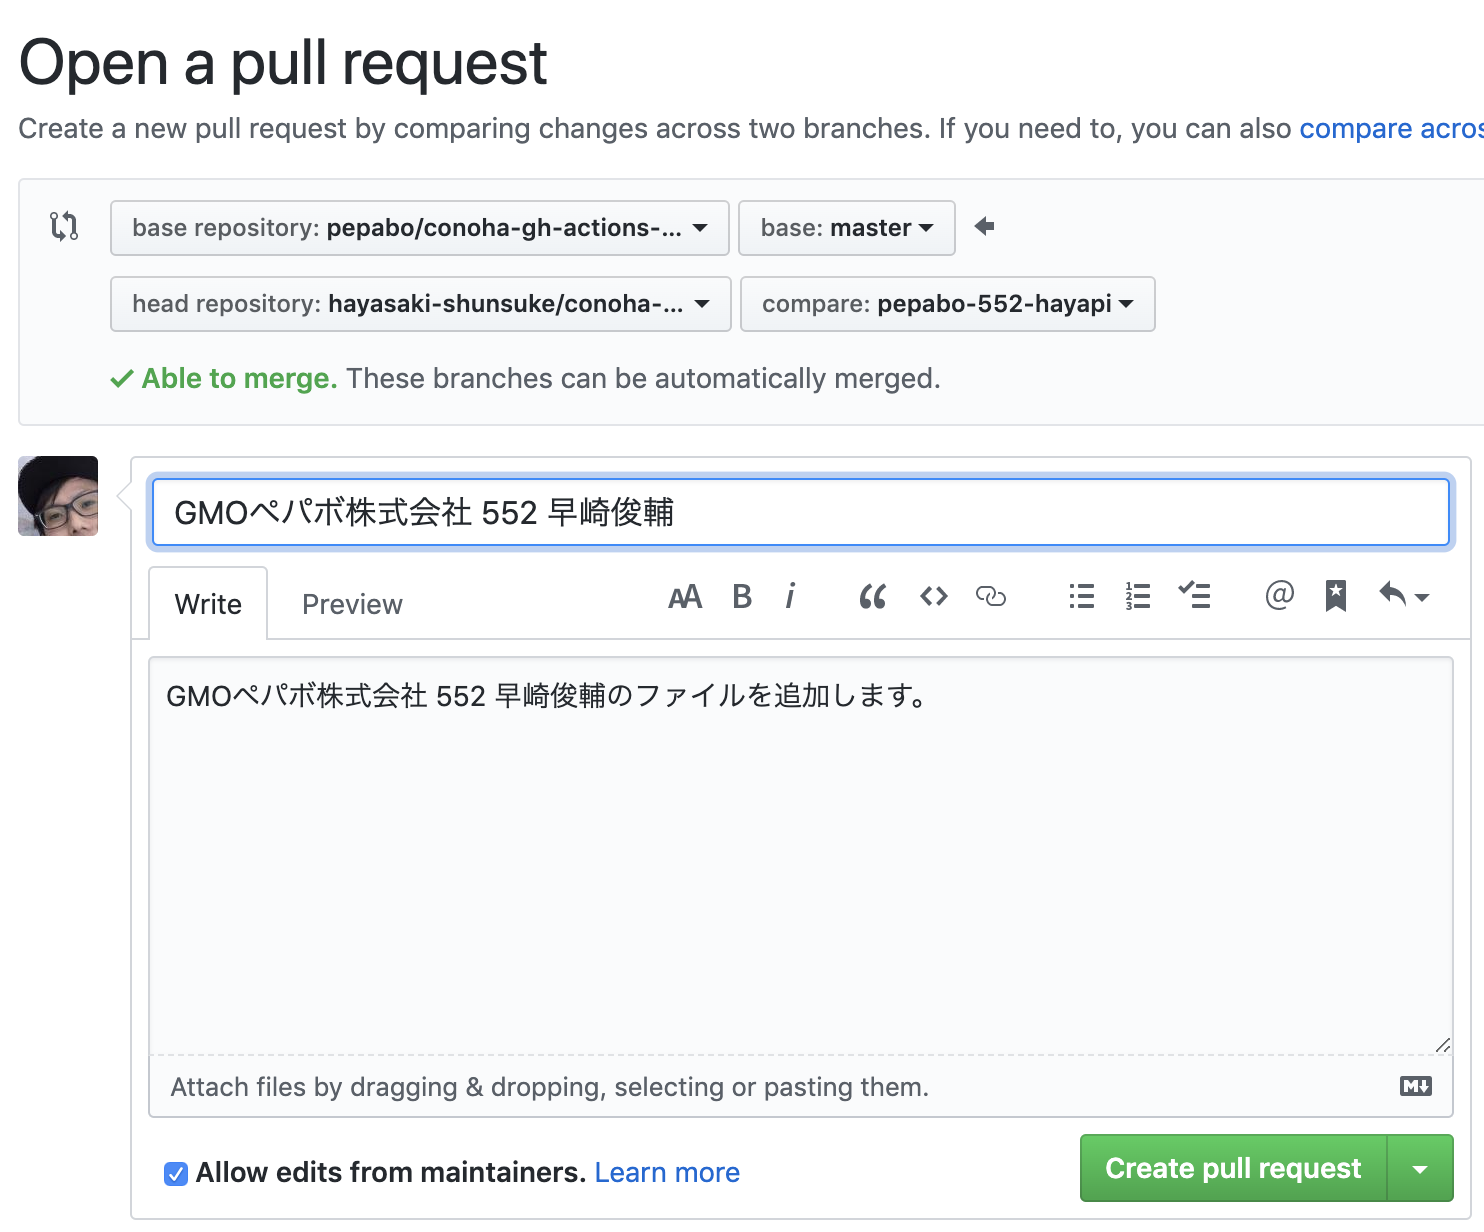1484x1232 pixels.
Task: Open the head repository selector
Action: (x=419, y=304)
